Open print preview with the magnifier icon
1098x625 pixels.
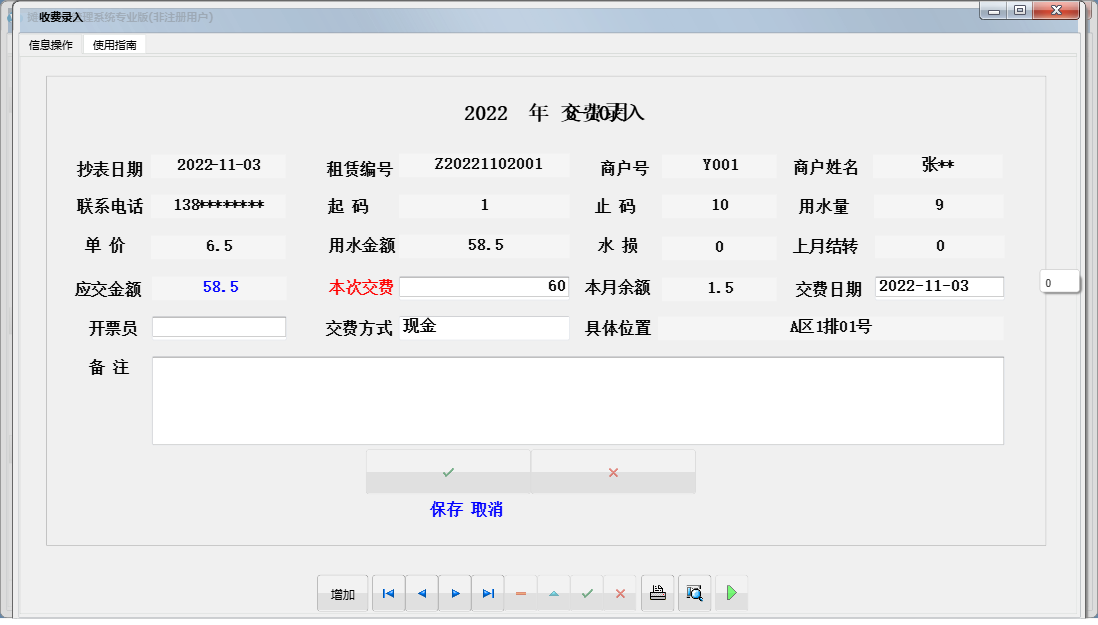coord(694,593)
